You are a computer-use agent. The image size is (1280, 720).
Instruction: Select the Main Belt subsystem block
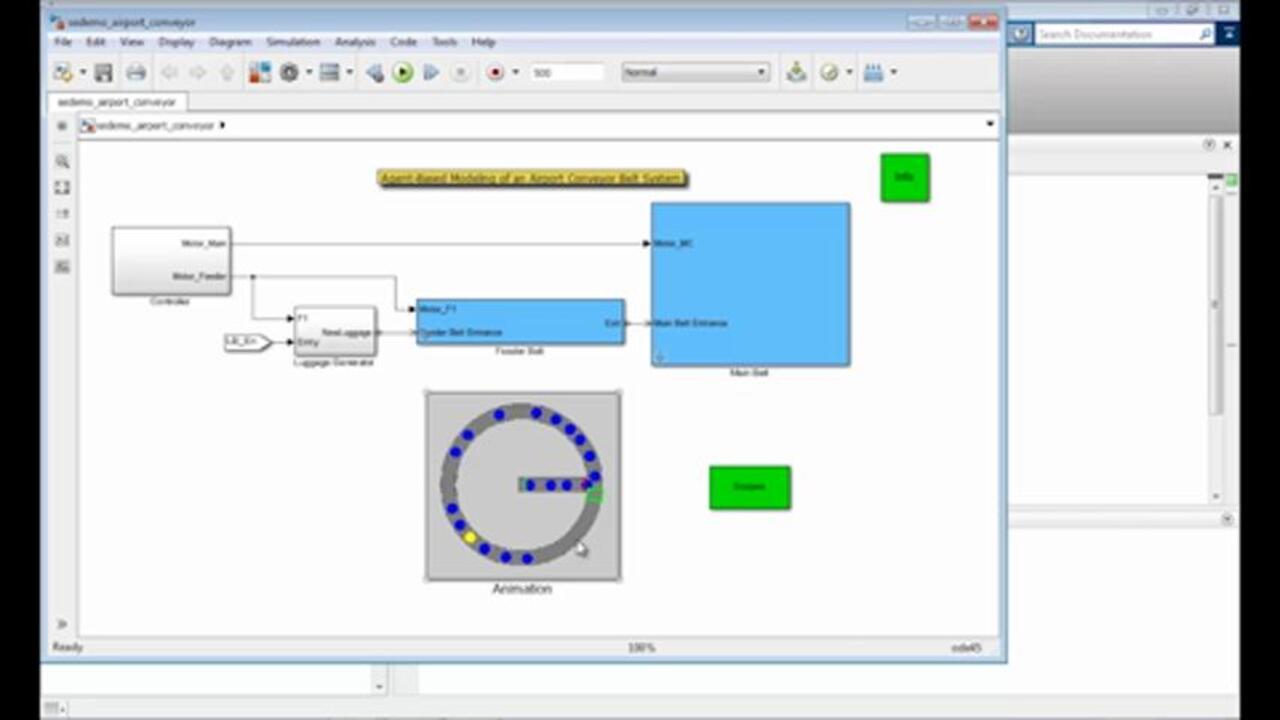click(750, 285)
